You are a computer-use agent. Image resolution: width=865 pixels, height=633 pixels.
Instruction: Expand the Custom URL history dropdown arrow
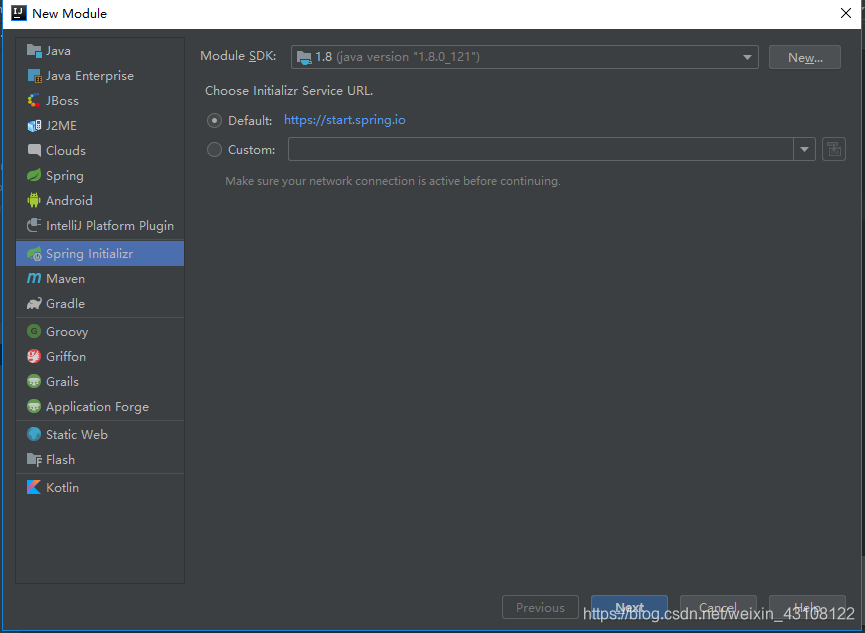click(804, 150)
